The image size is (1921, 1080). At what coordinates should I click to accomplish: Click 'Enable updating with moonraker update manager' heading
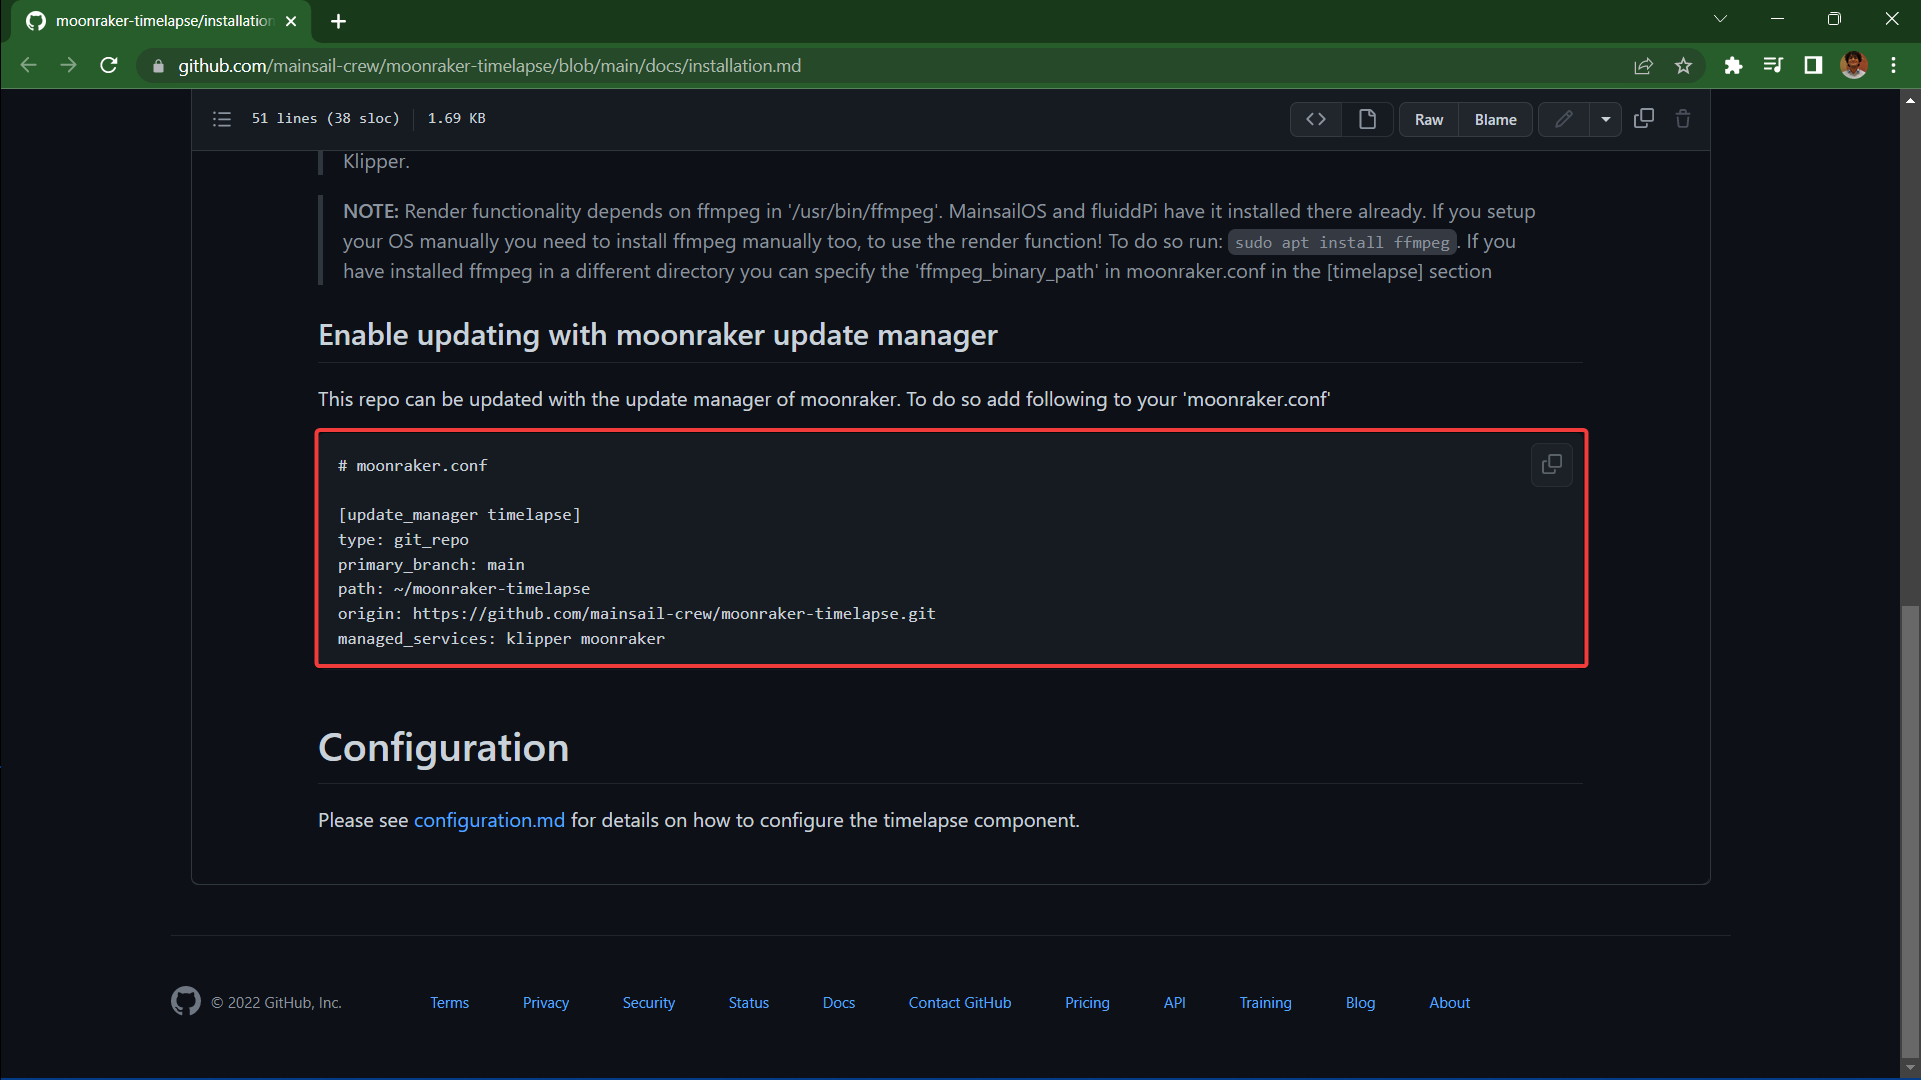(x=657, y=335)
